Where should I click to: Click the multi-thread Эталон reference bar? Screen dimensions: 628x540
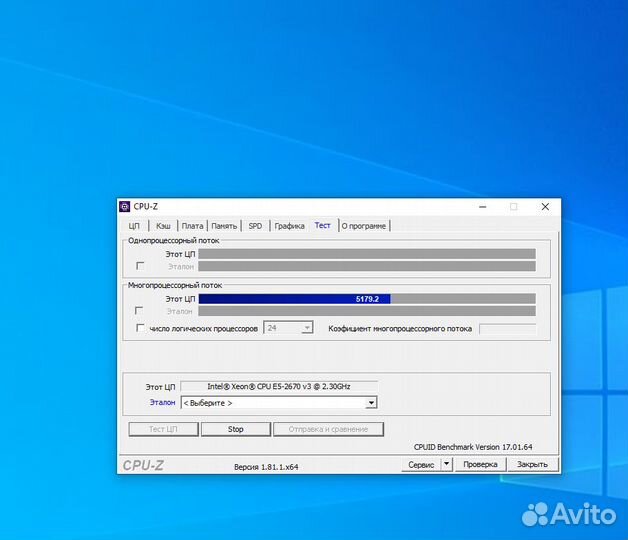(367, 311)
